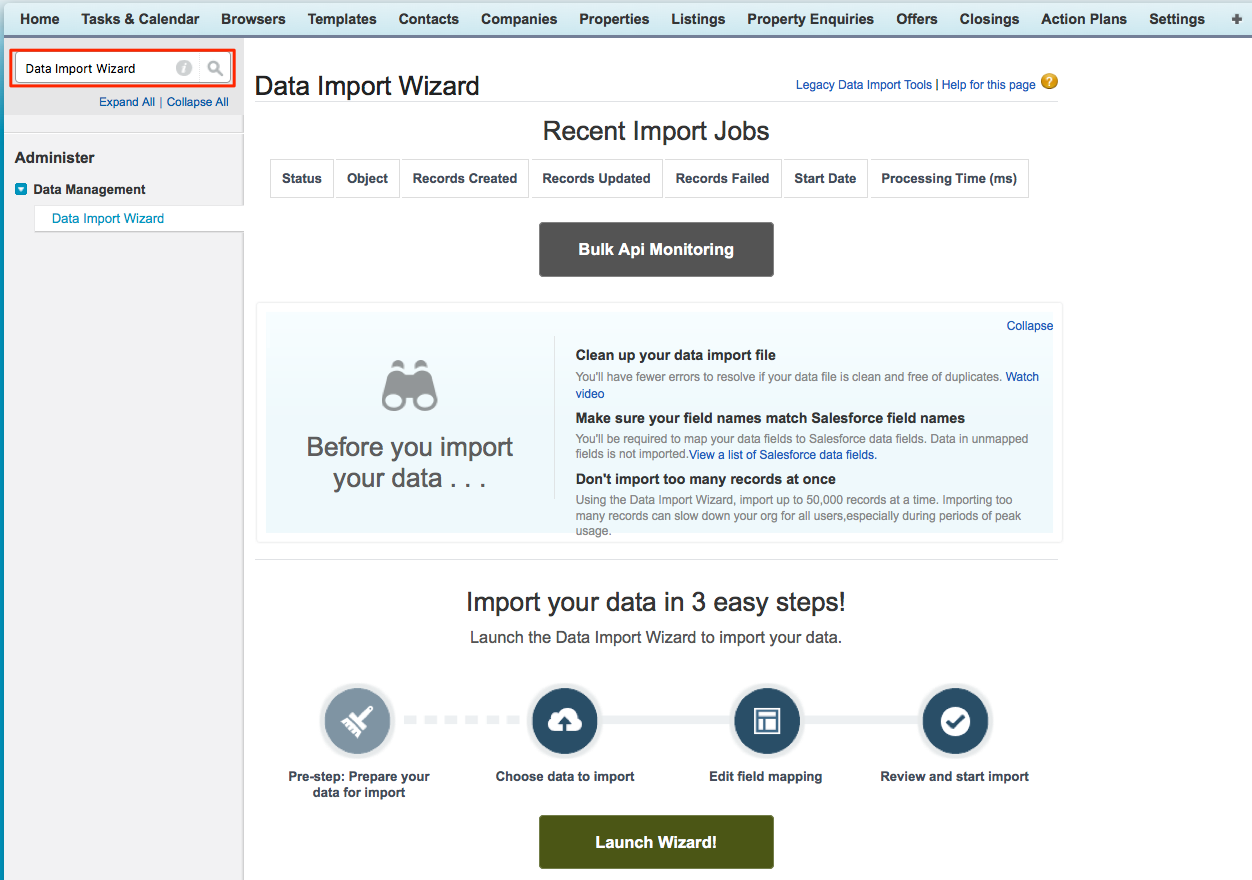Click Import your data in 3 easy steps heading

[656, 602]
